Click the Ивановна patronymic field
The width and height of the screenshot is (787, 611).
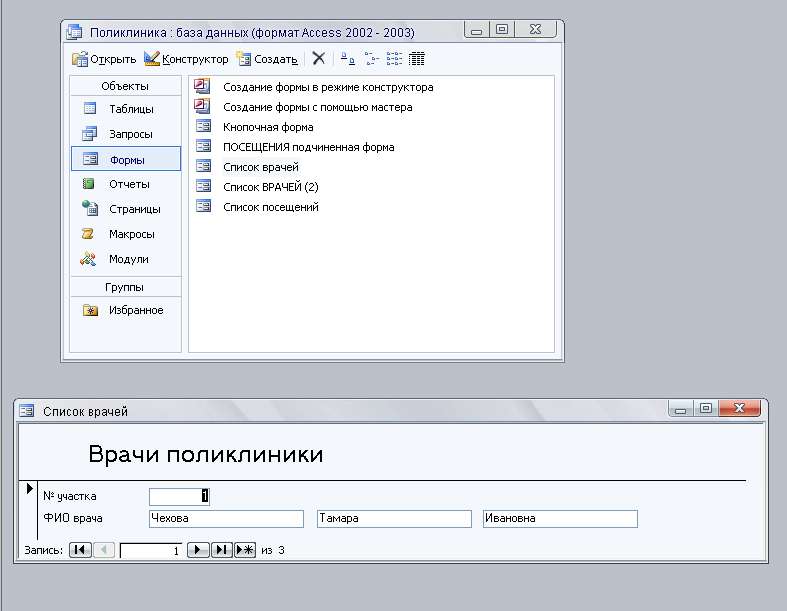(560, 519)
